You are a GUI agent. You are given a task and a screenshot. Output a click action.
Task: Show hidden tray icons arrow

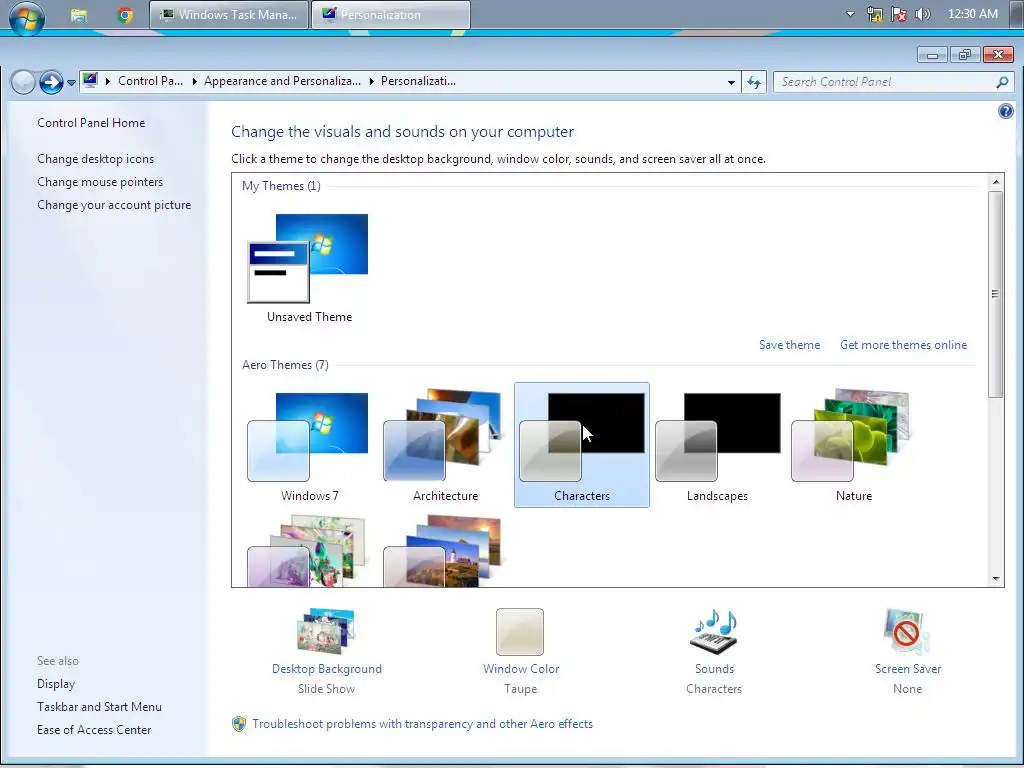coord(850,14)
